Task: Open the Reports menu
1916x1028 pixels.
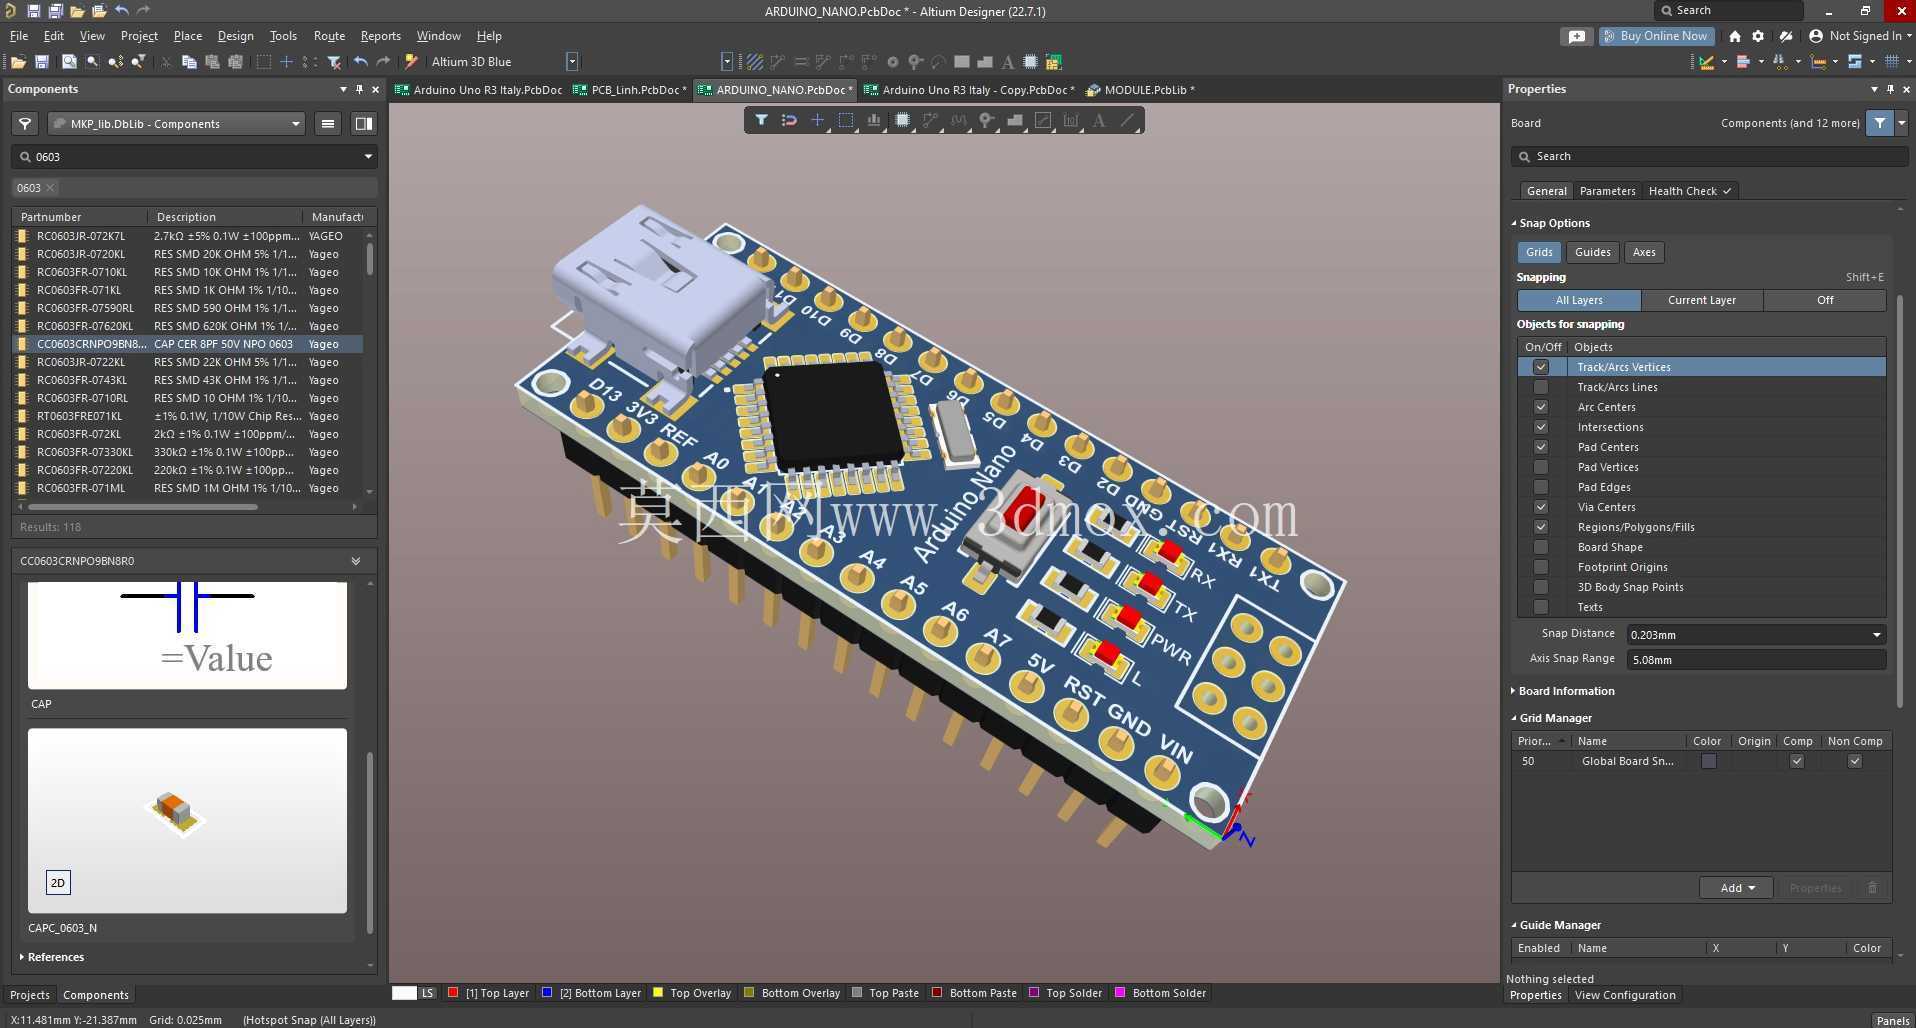Action: coord(380,36)
